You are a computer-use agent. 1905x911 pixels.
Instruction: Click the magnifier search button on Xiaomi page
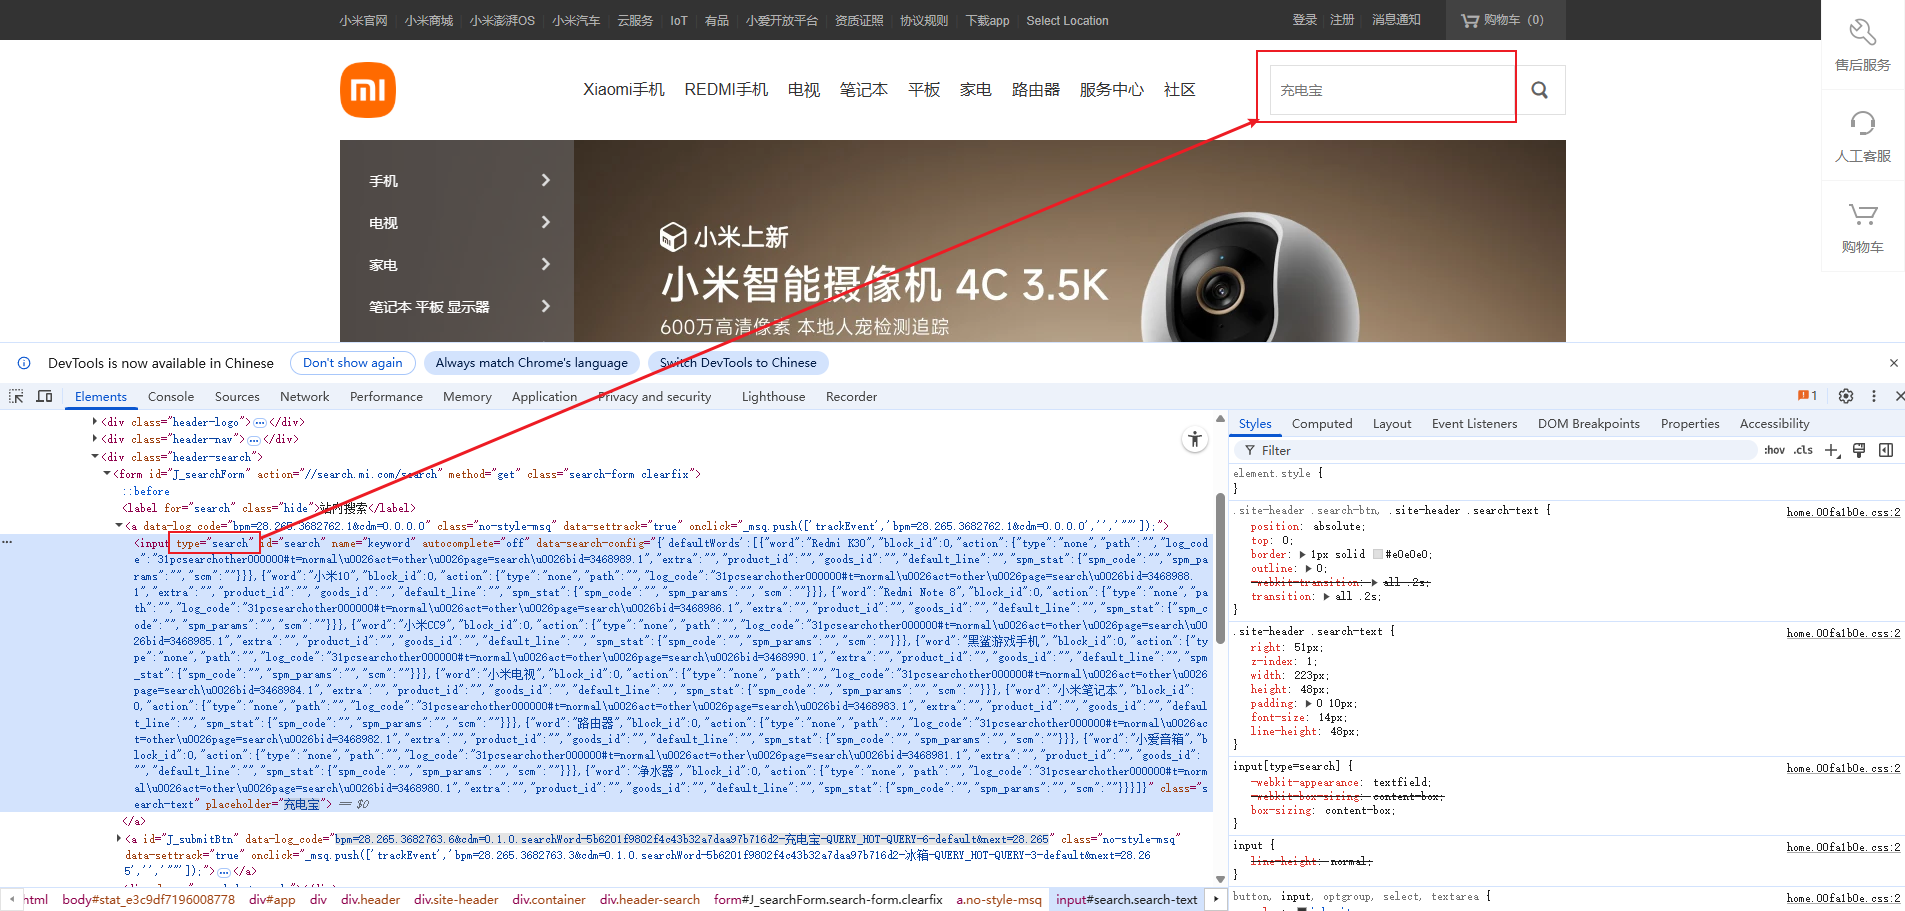pos(1540,90)
